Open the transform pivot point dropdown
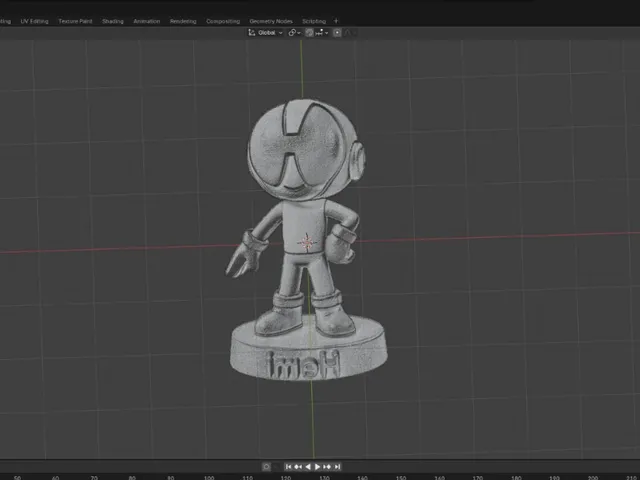The width and height of the screenshot is (640, 480). pos(294,33)
